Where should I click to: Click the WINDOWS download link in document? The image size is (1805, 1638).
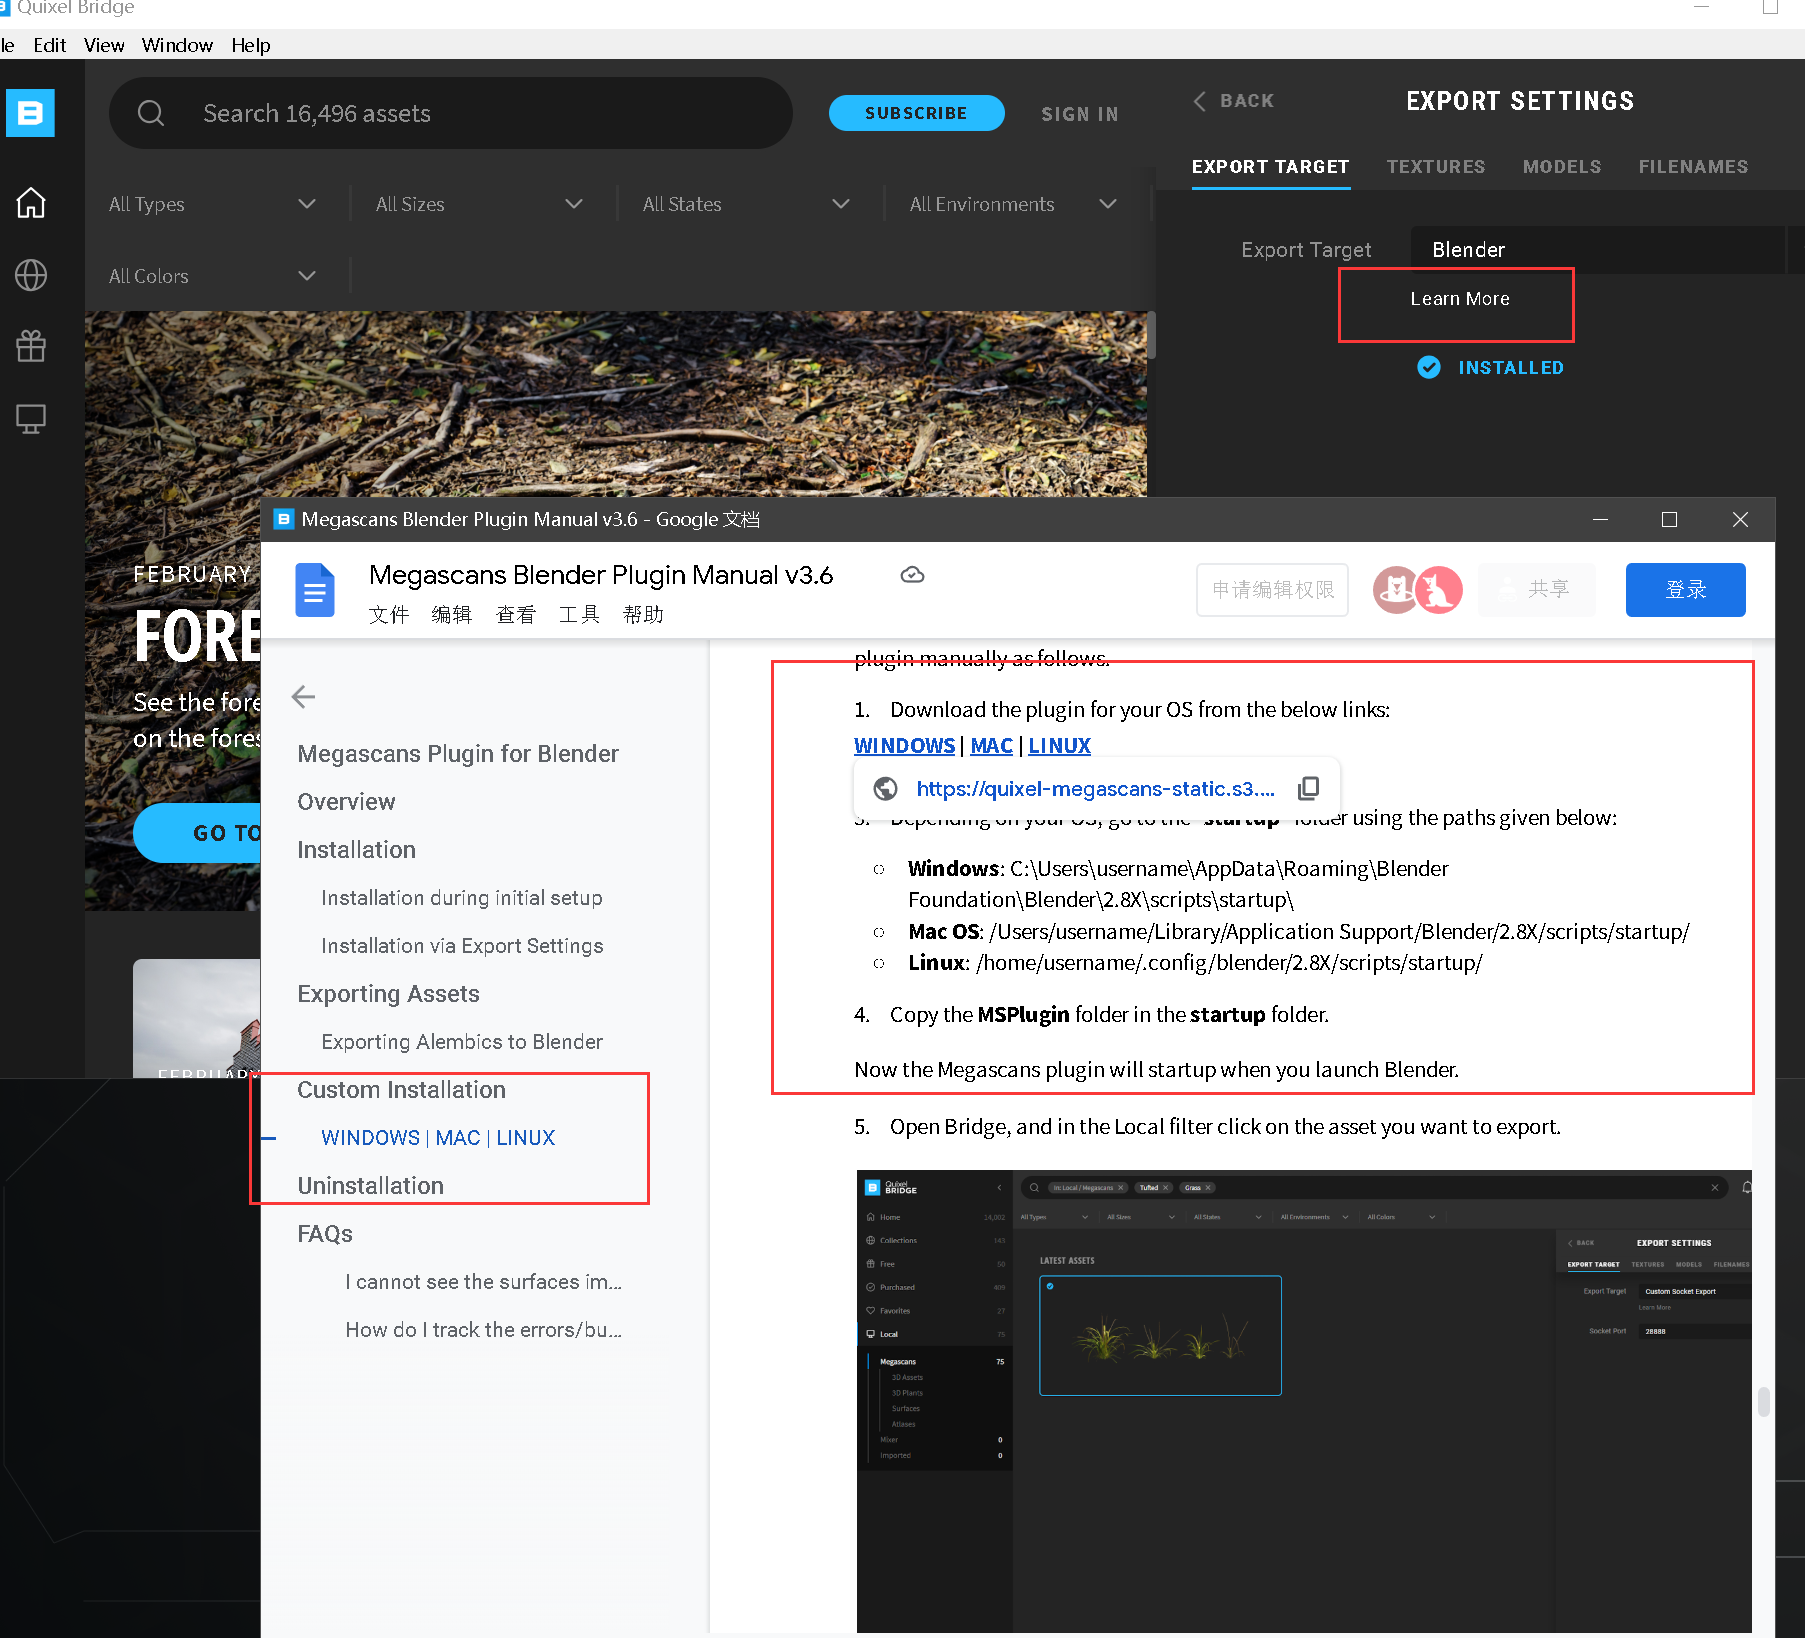coord(904,746)
